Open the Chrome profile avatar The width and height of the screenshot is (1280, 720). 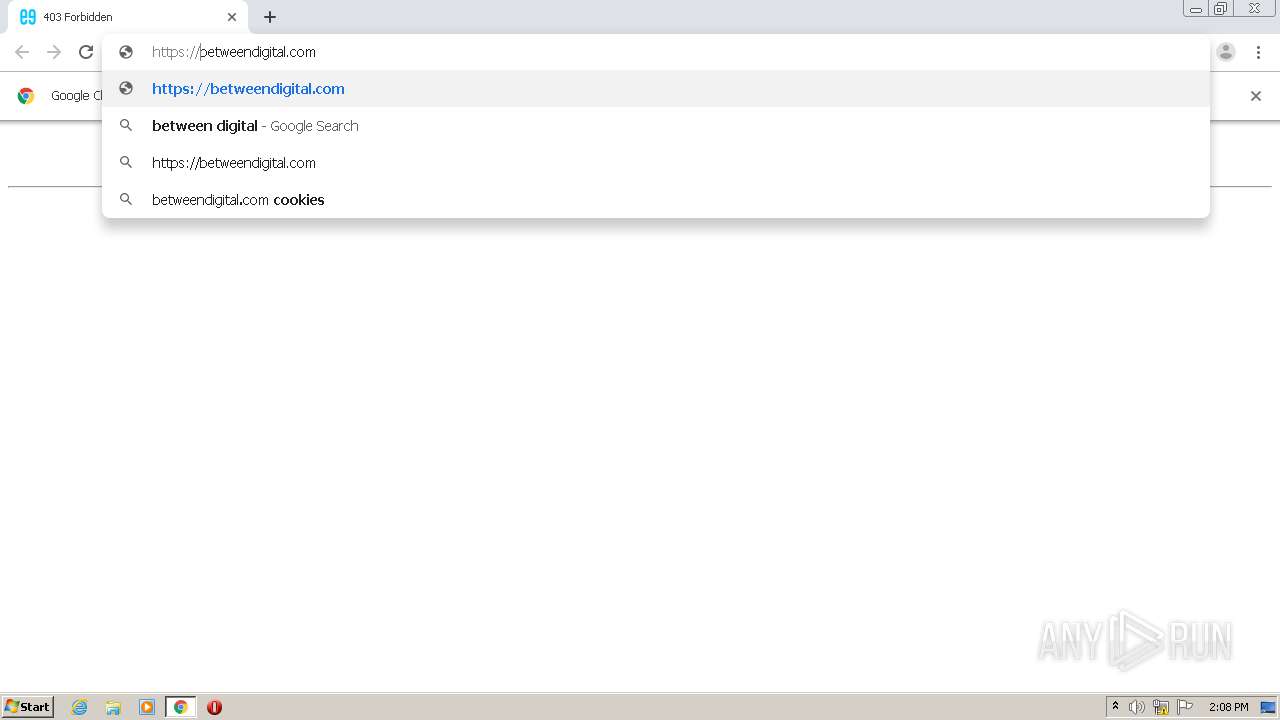pos(1226,52)
